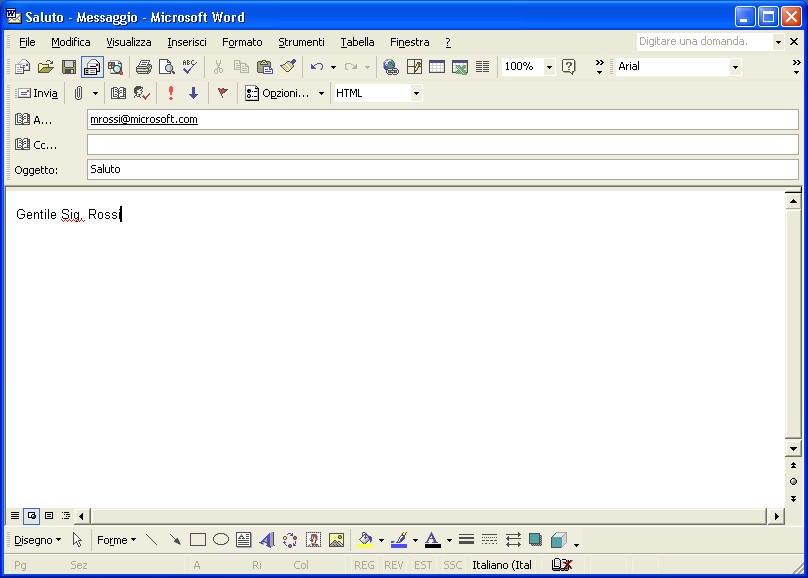Screen dimensions: 808x578
Task: Click the Copy icon in toolbar
Action: [x=241, y=67]
